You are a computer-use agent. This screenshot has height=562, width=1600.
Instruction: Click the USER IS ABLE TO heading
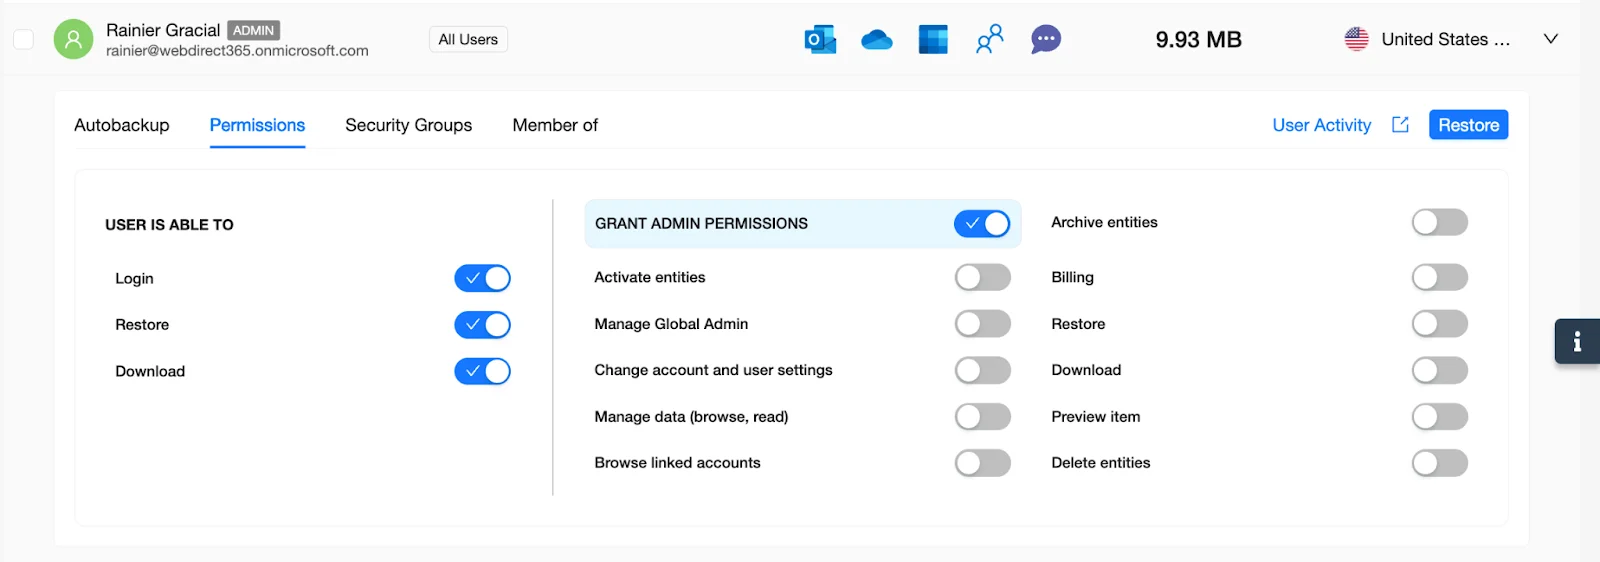coord(169,225)
